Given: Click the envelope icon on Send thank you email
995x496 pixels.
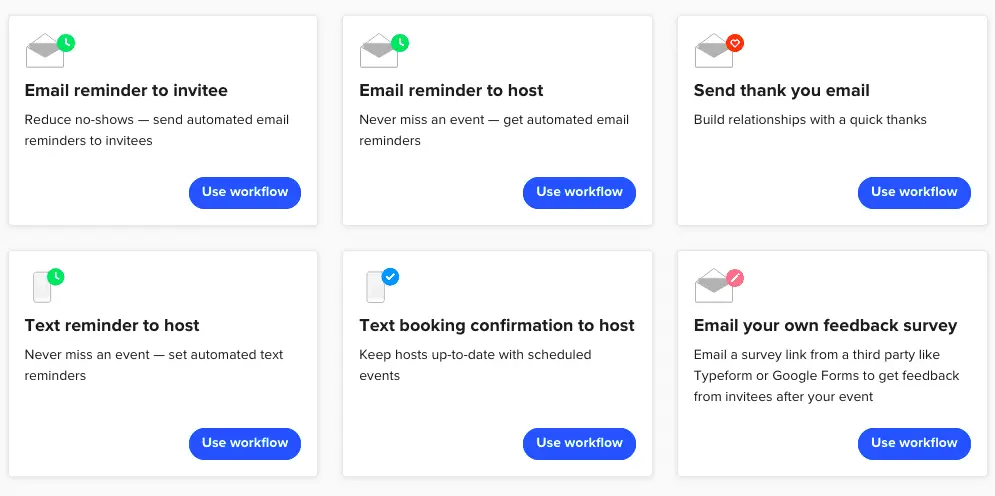Looking at the screenshot, I should point(714,51).
